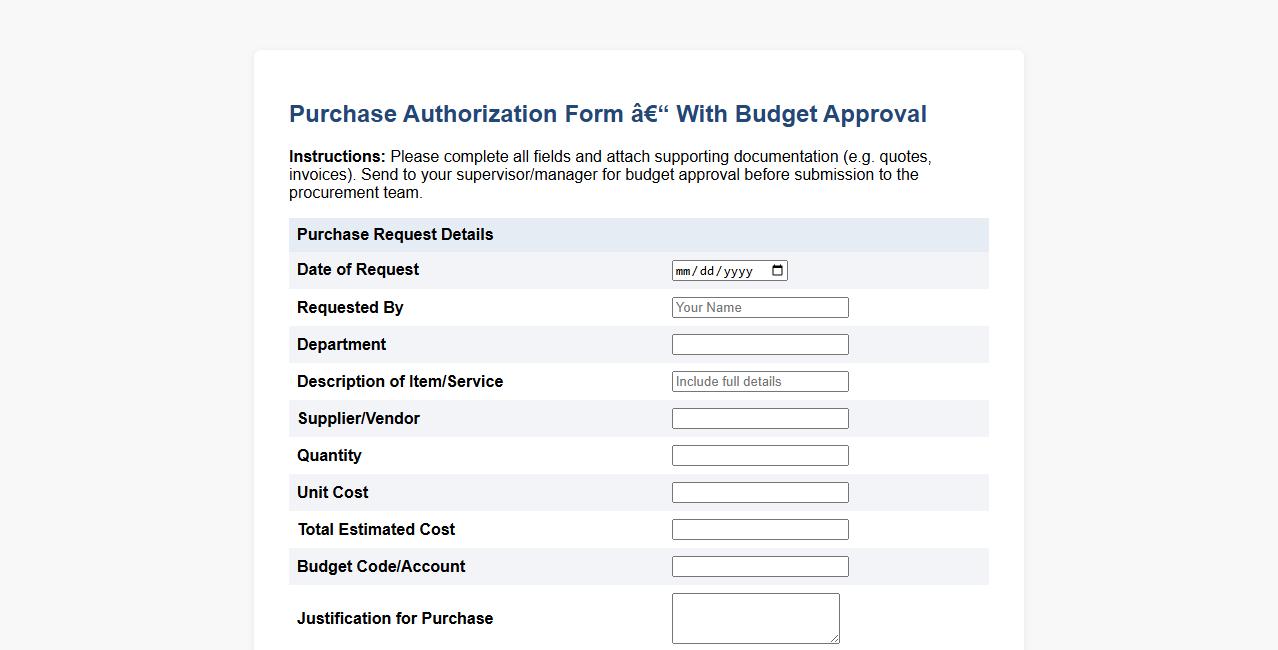
Task: Focus the Justification for Purchase textarea
Action: [755, 617]
